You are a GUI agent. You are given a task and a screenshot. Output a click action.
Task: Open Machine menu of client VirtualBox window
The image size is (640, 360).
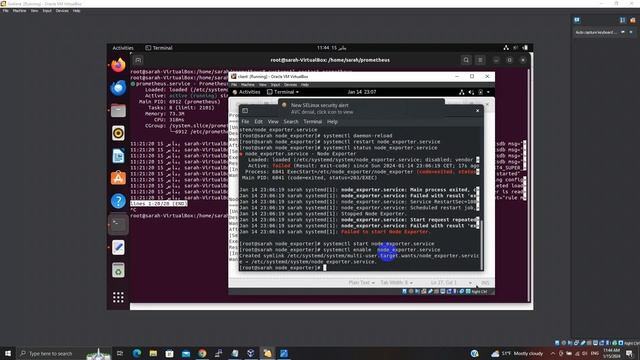click(x=248, y=85)
